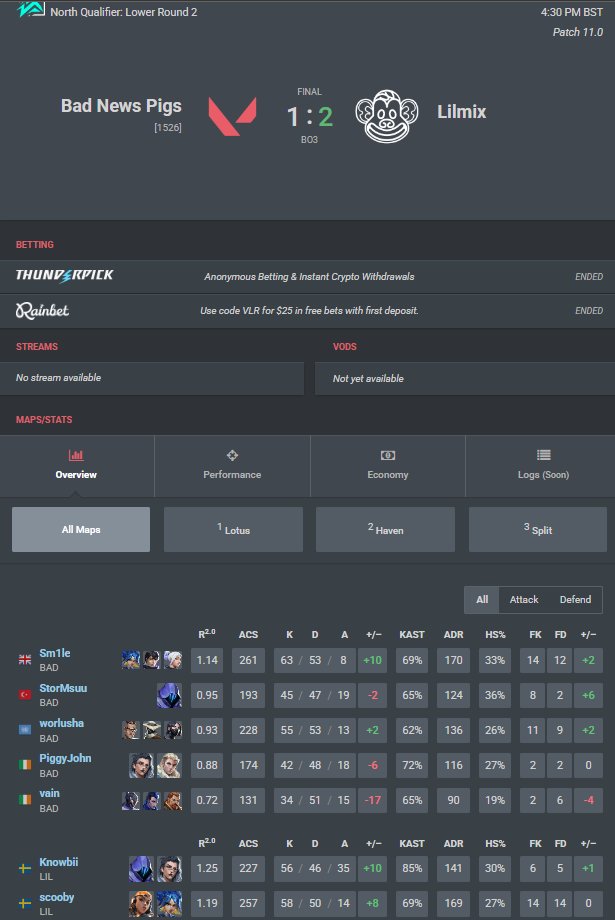Open PiggyJohn player profile

65,758
